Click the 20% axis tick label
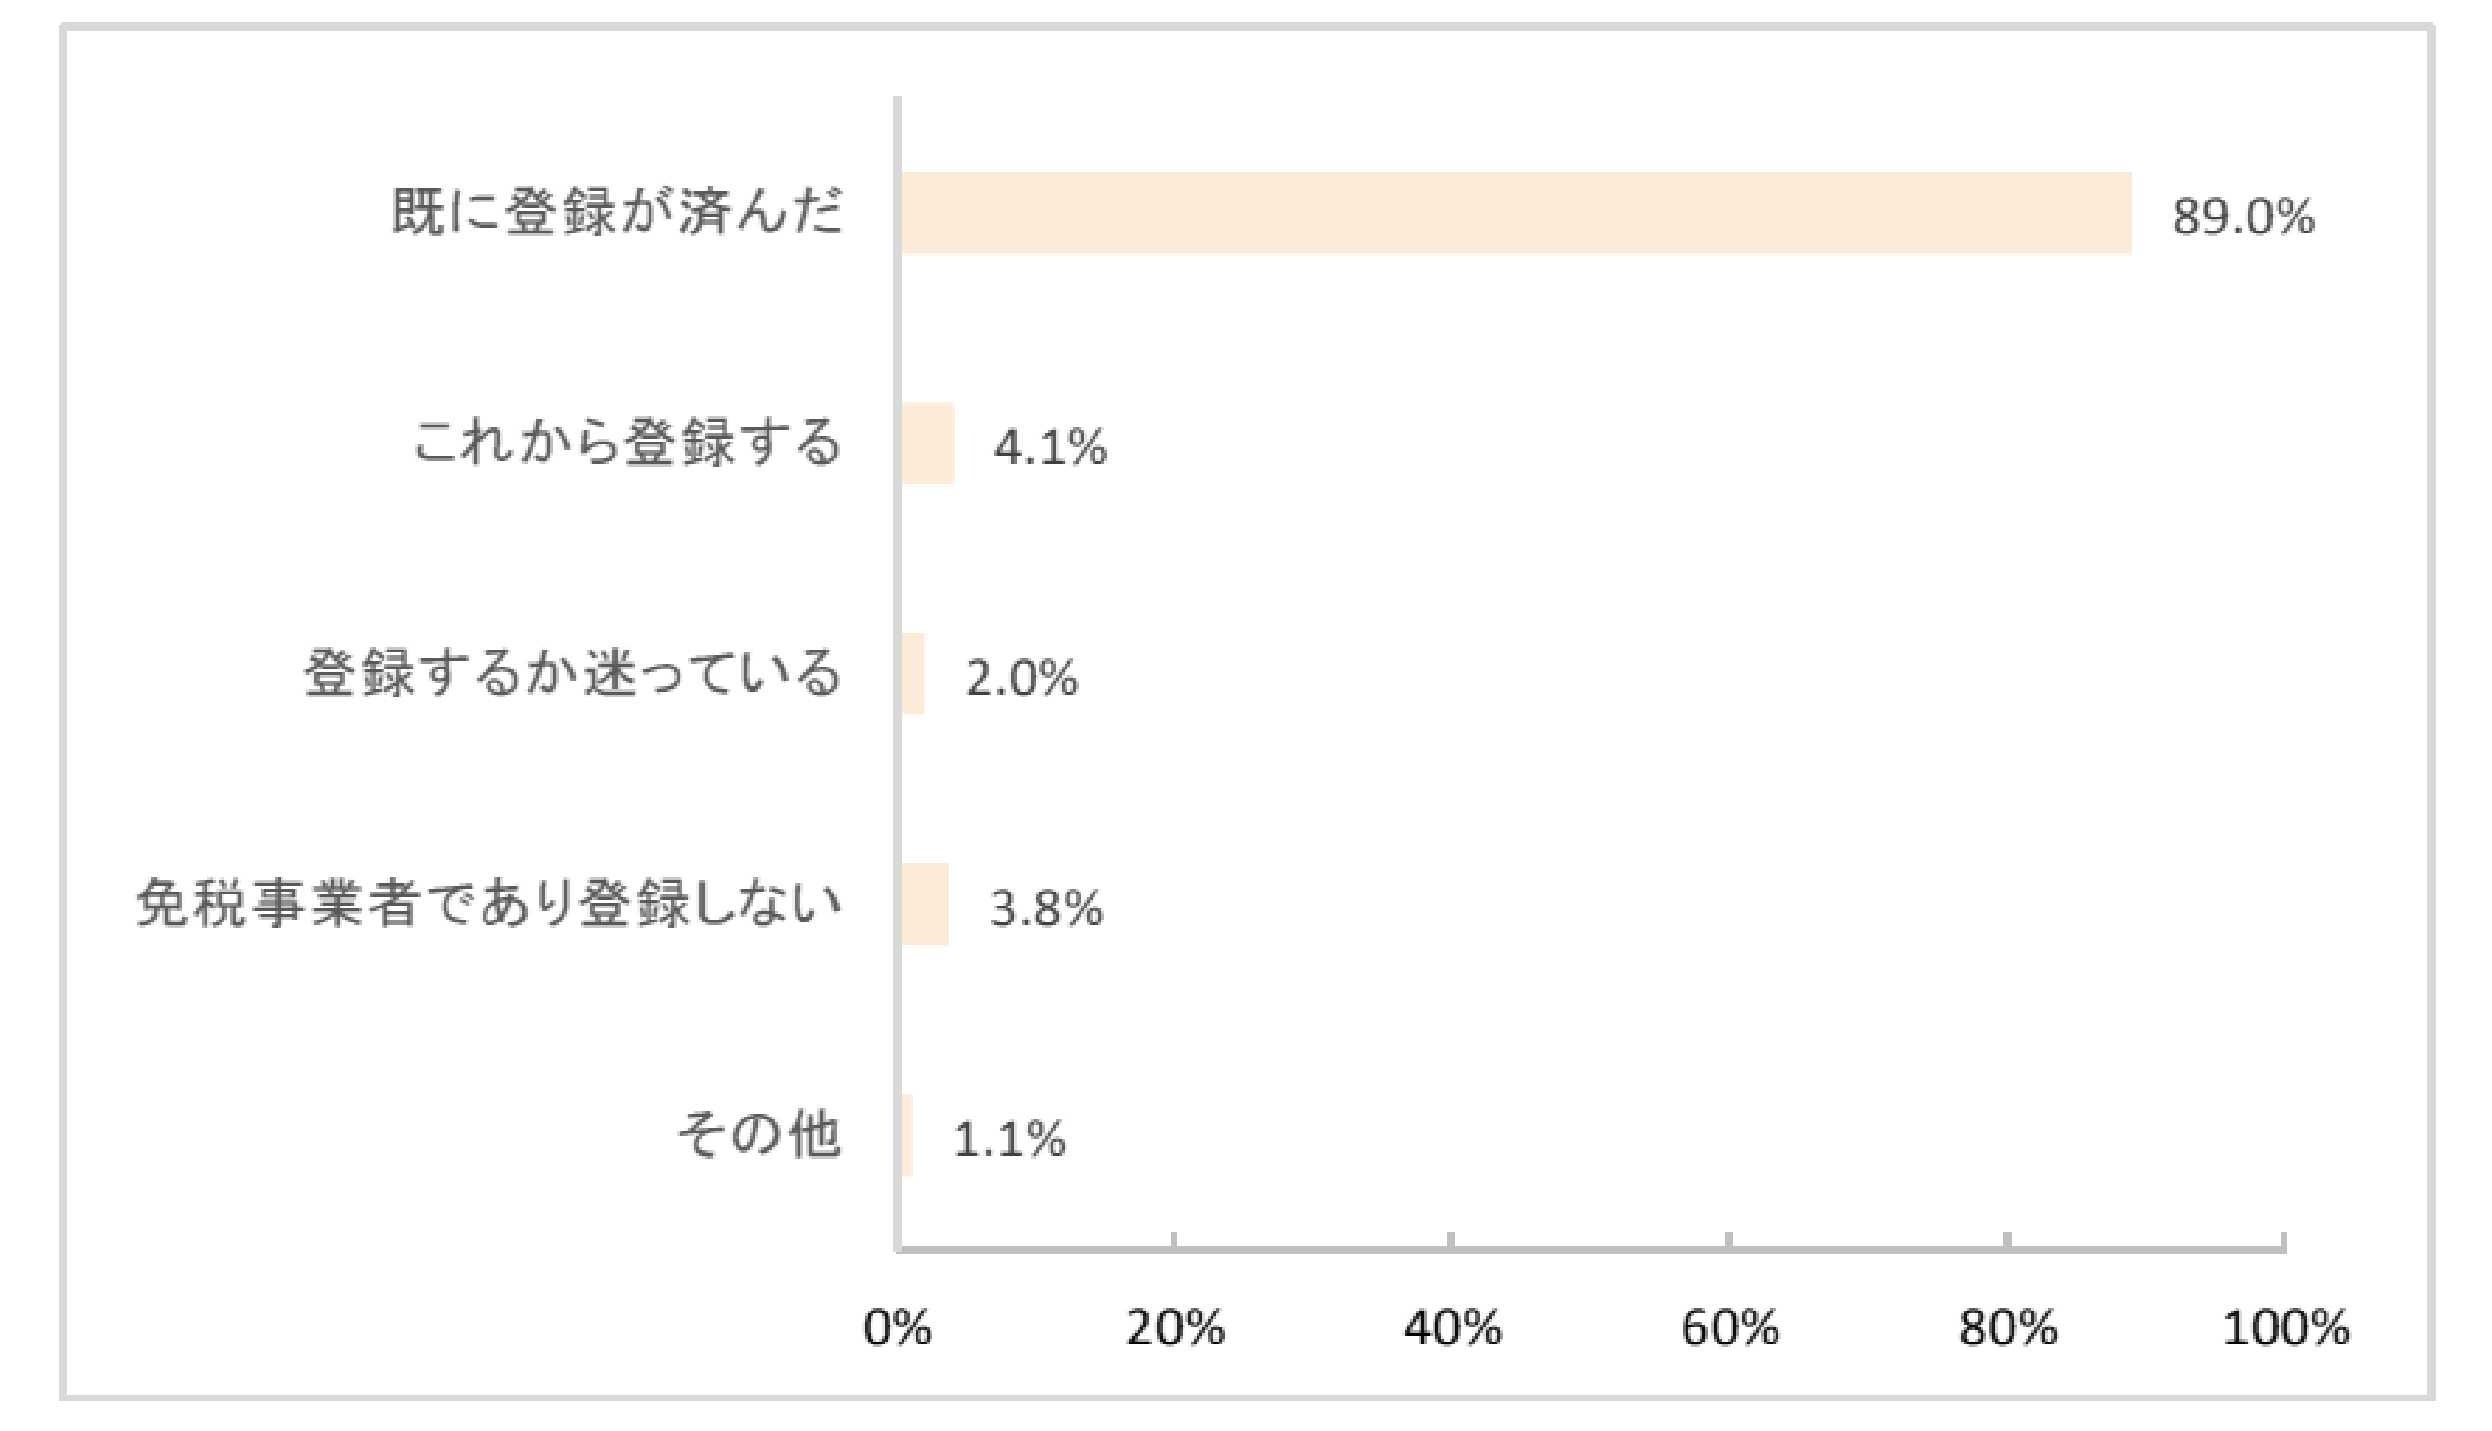 [x=1175, y=1329]
